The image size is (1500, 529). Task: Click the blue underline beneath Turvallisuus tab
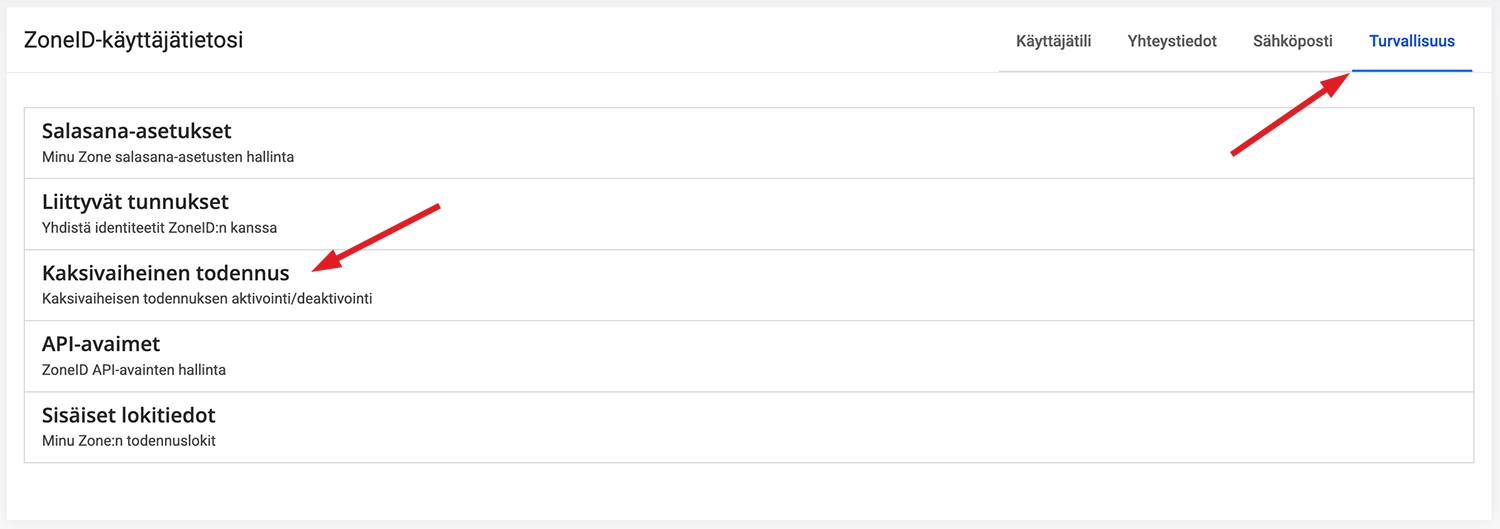coord(1411,71)
